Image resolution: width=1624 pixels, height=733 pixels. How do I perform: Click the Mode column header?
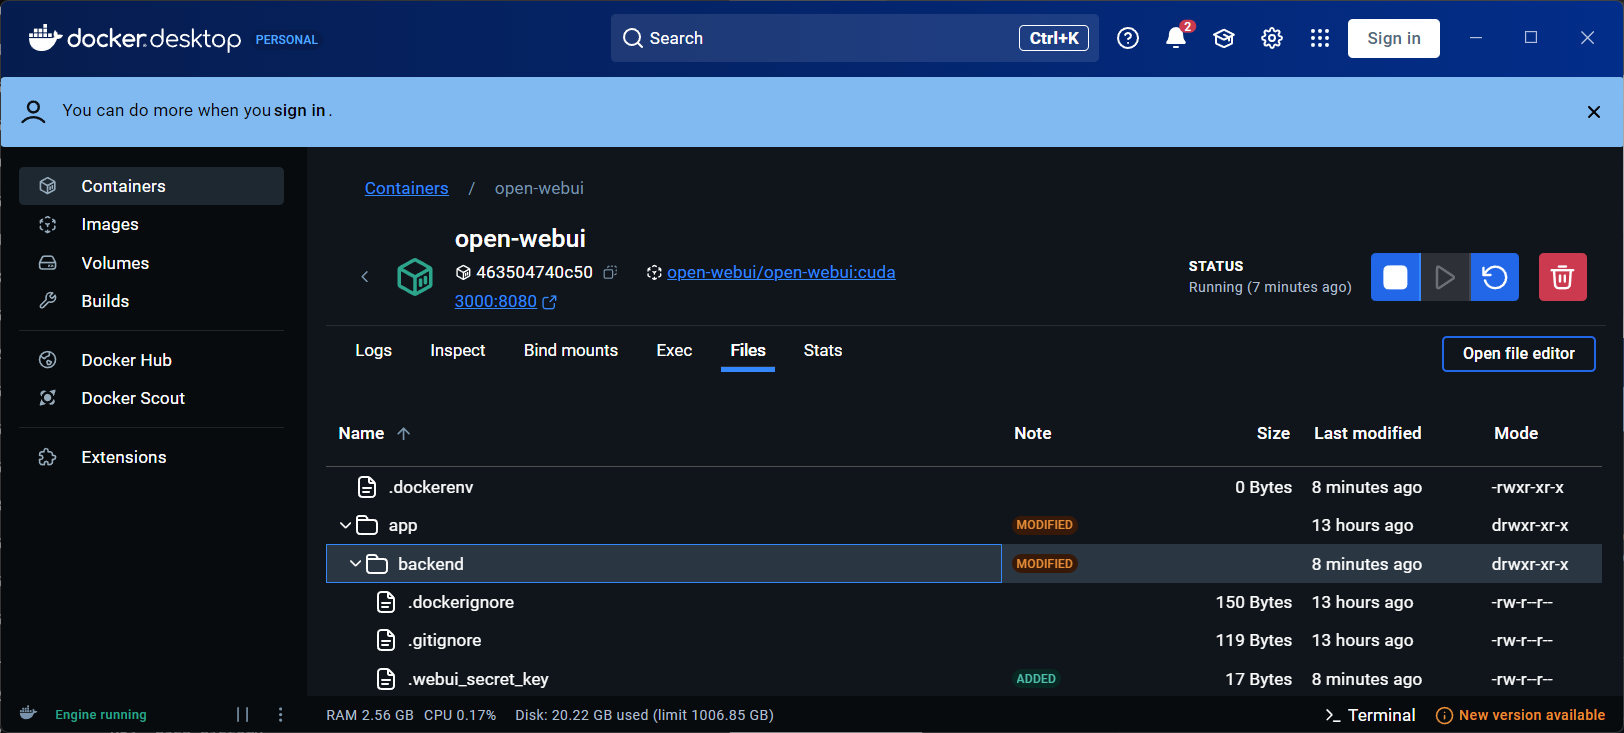pos(1516,433)
